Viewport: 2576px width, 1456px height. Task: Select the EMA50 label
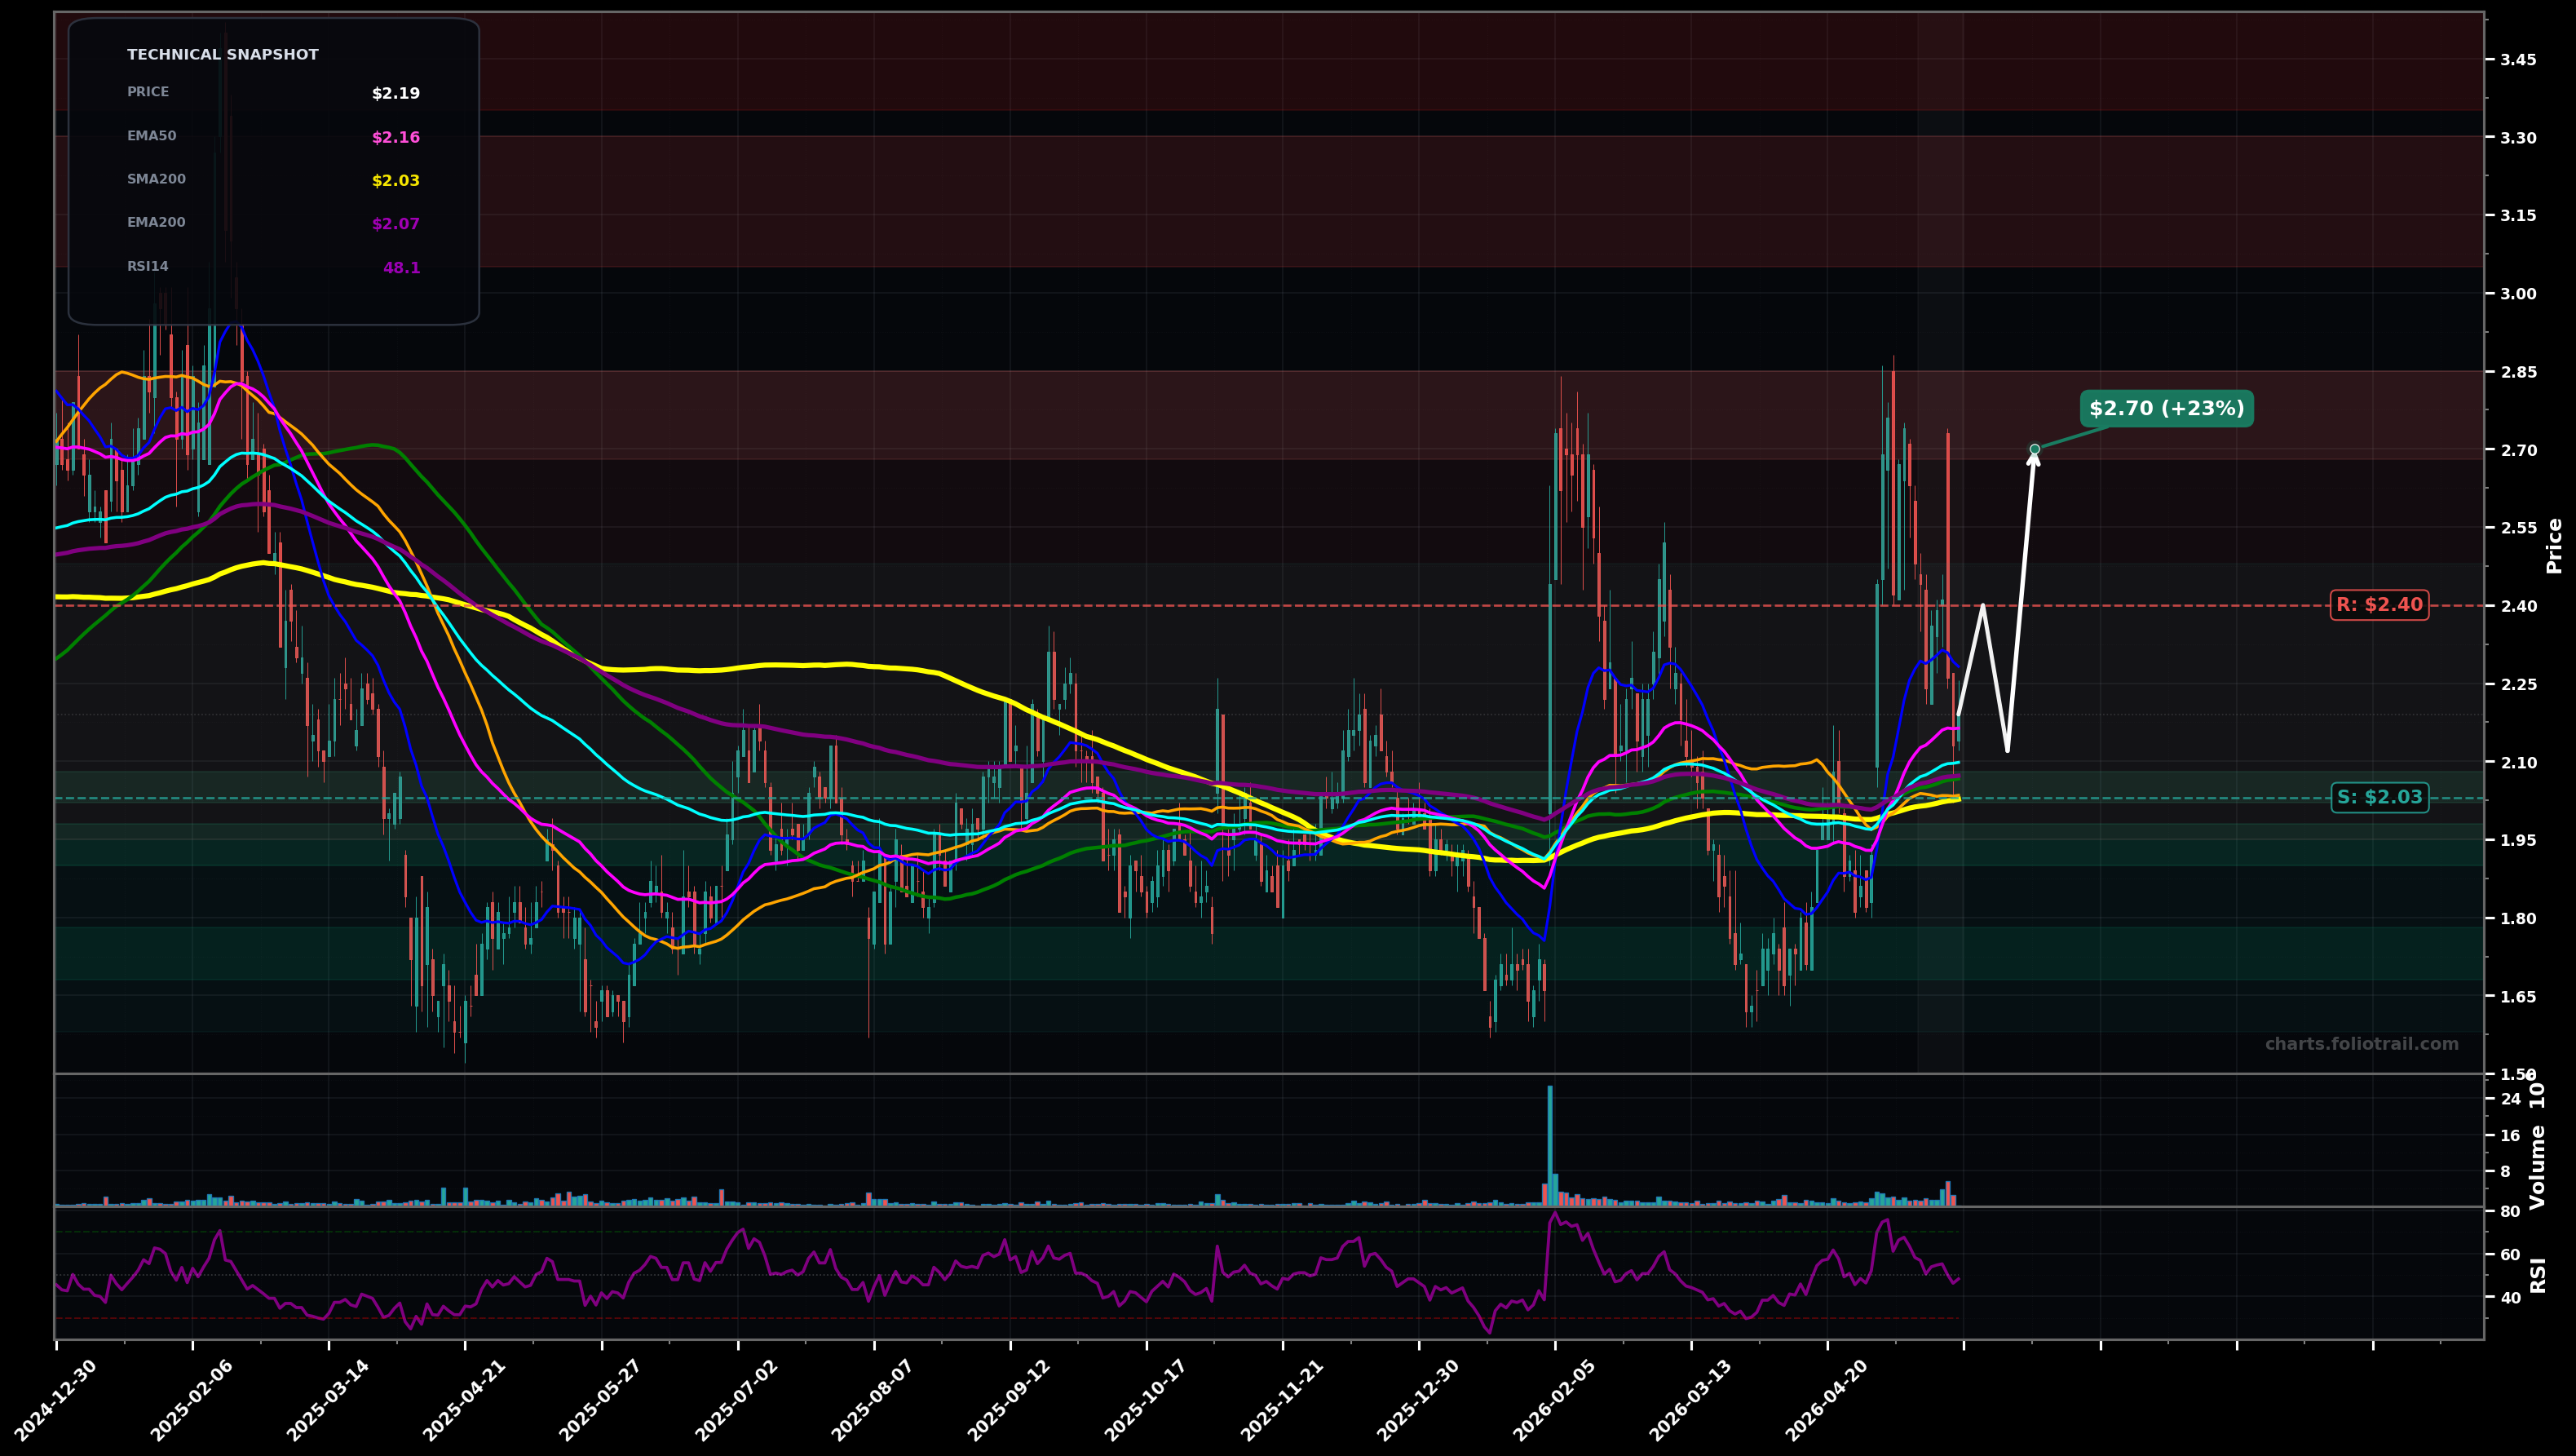(152, 136)
